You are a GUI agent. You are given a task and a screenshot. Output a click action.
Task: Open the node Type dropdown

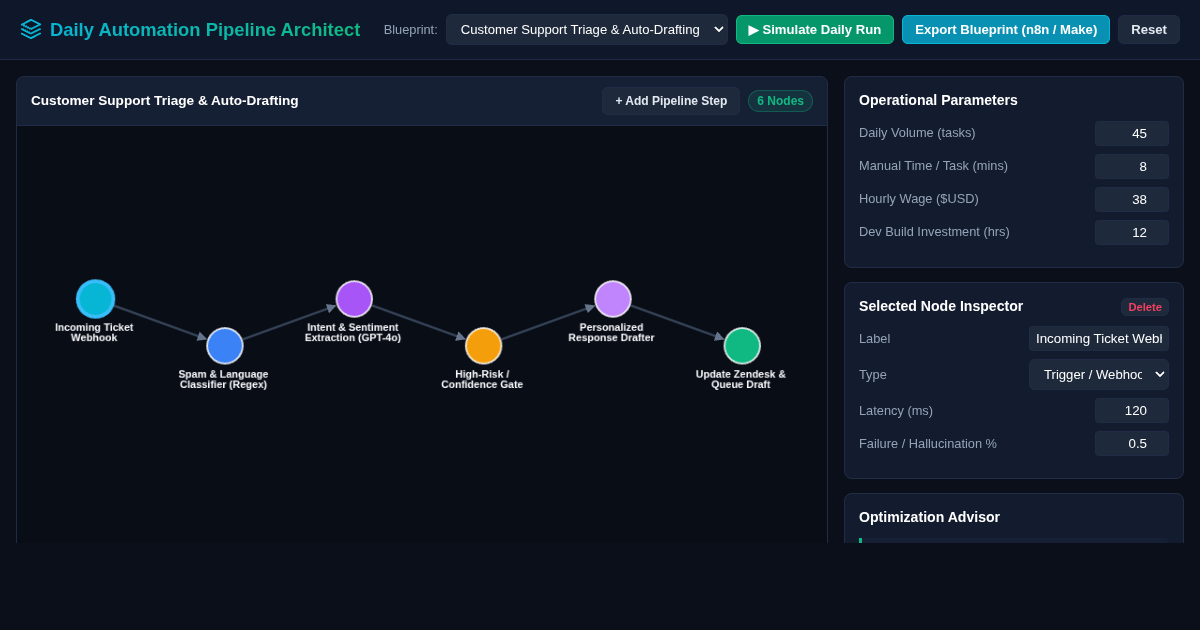[1099, 374]
